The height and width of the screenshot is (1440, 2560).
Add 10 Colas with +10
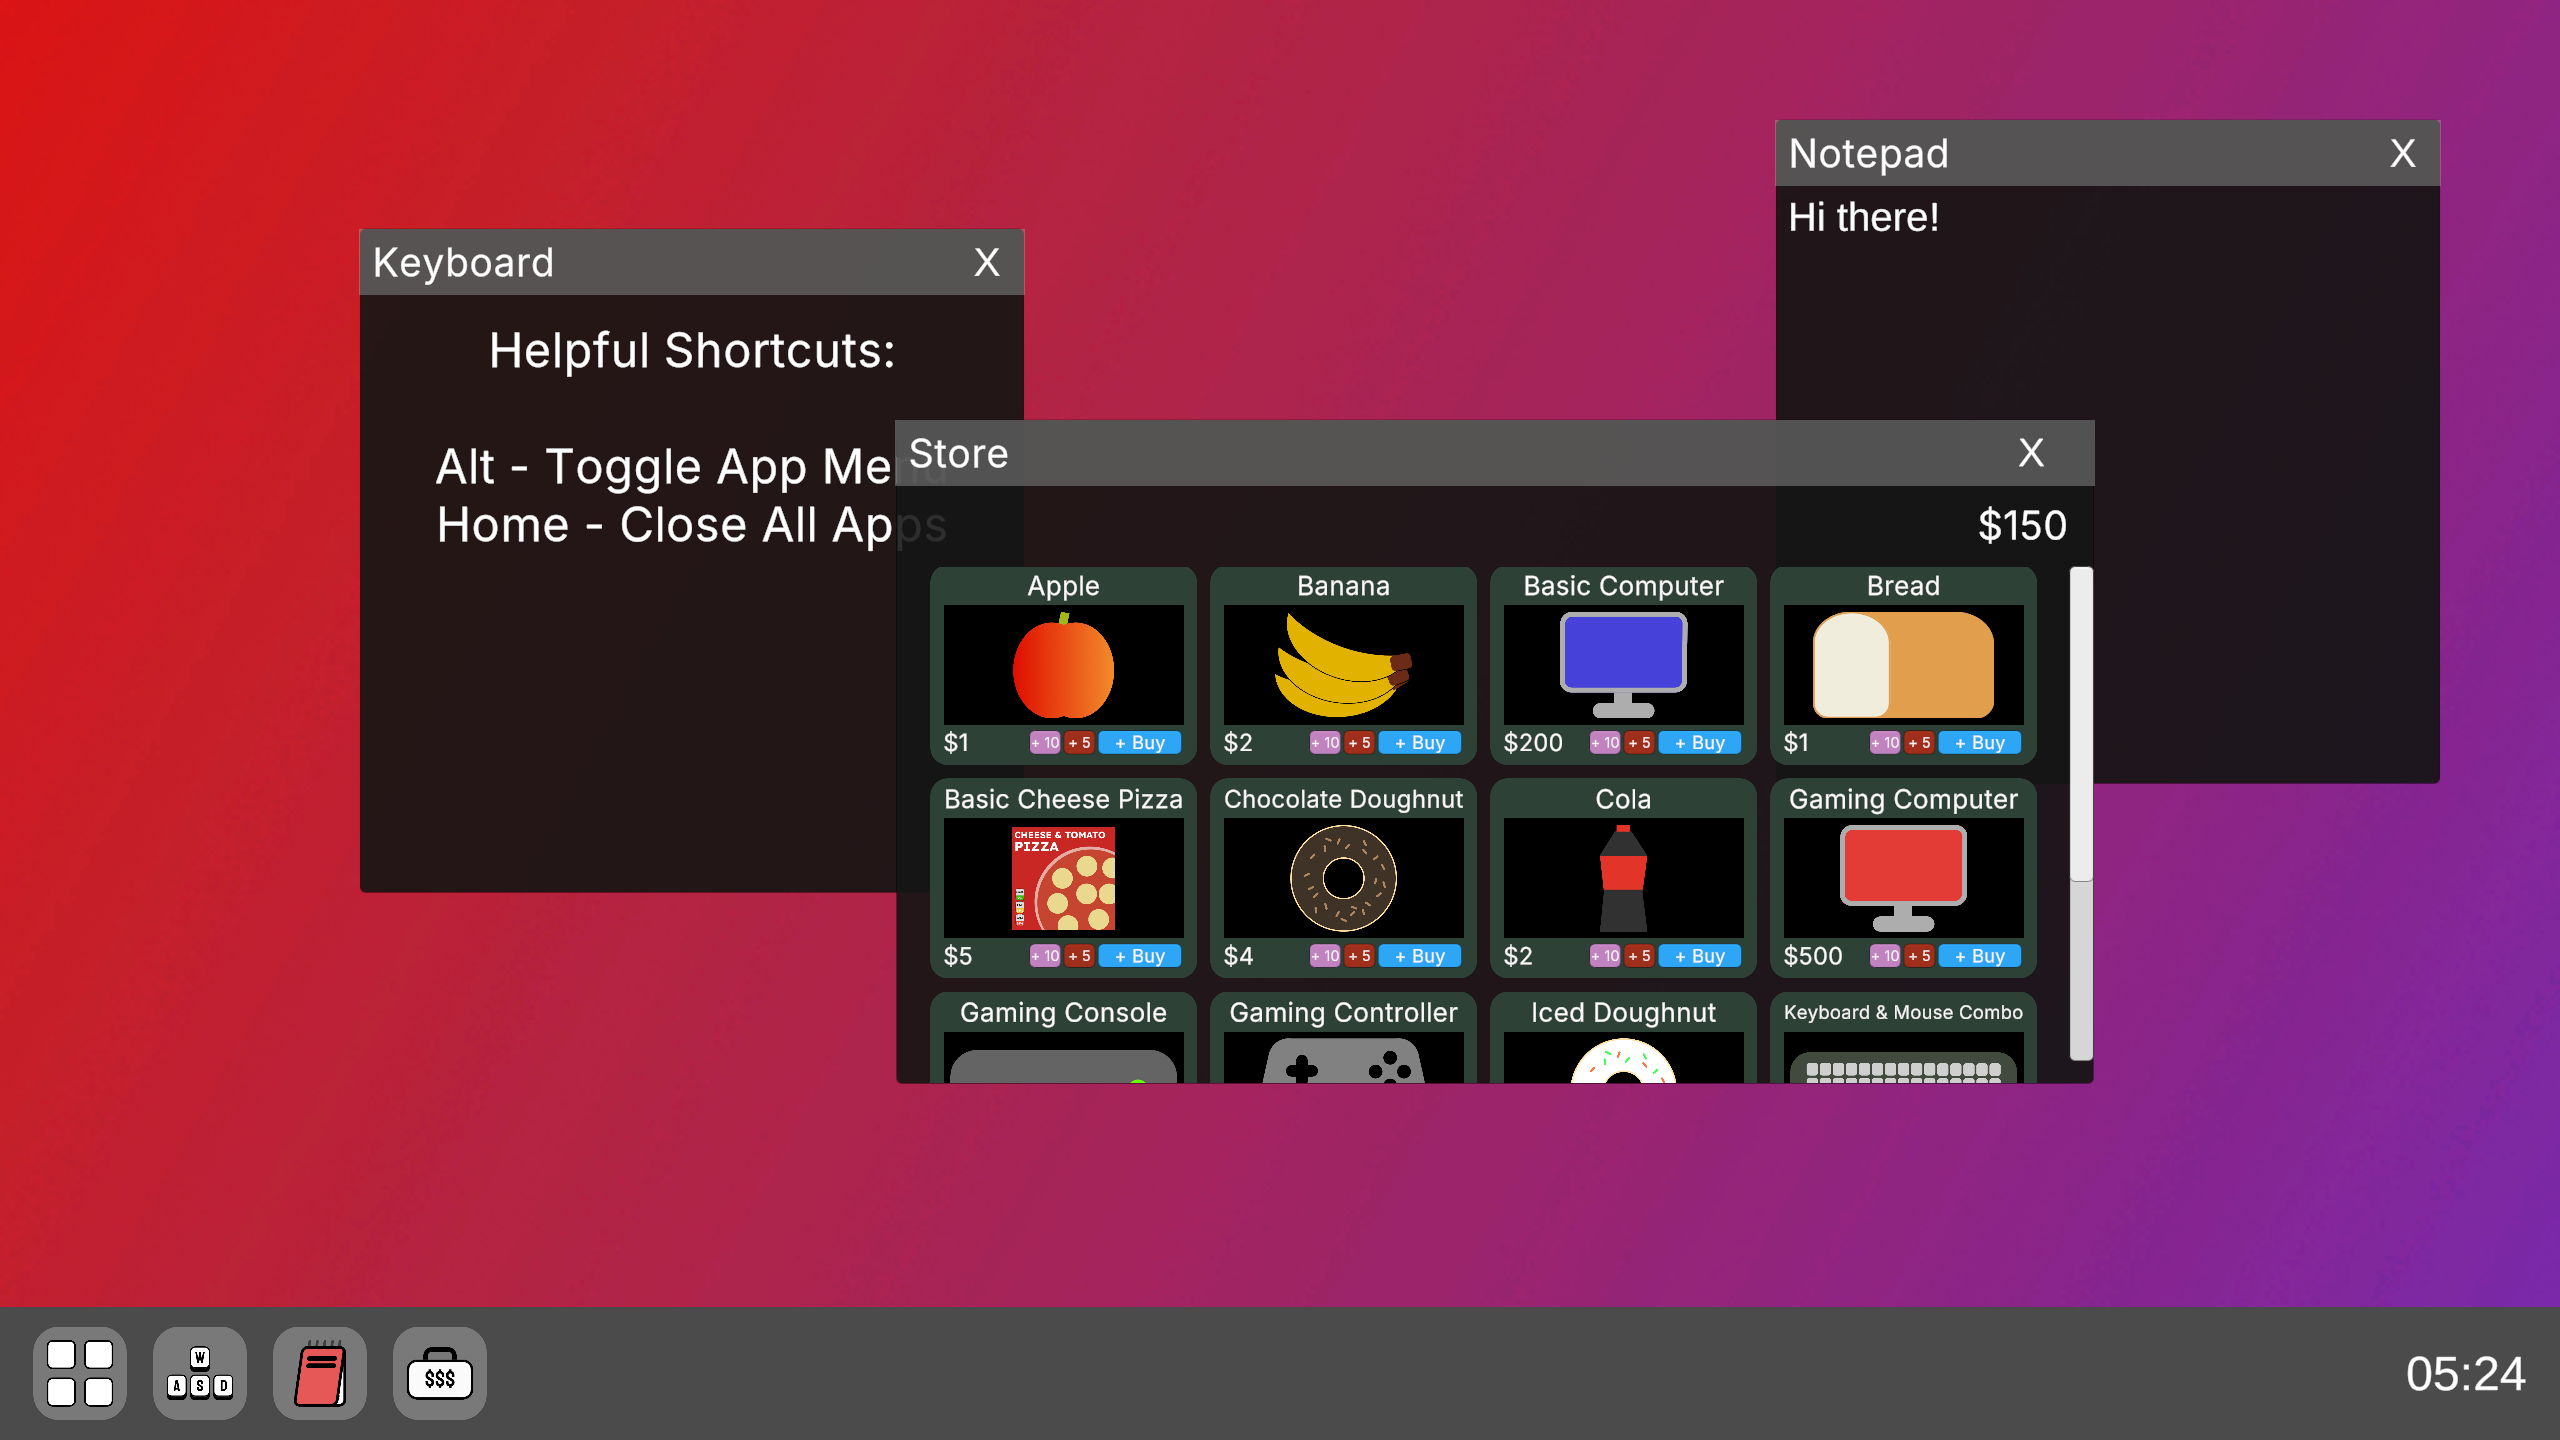[1605, 956]
